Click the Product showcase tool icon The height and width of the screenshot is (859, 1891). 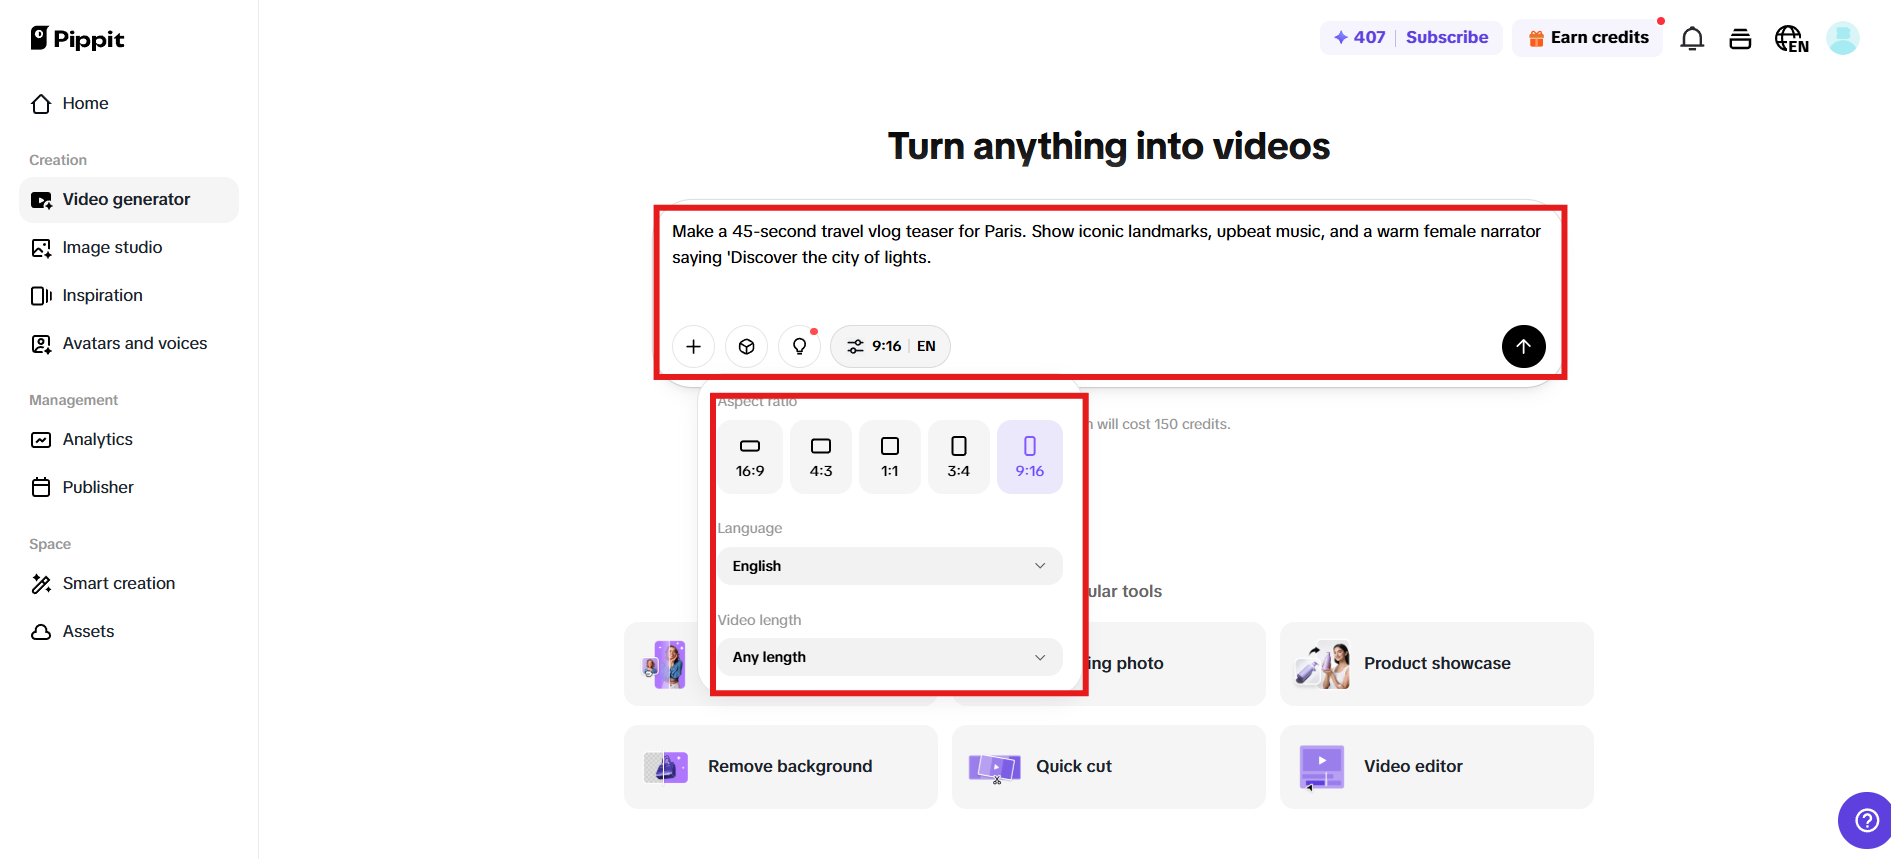1322,664
